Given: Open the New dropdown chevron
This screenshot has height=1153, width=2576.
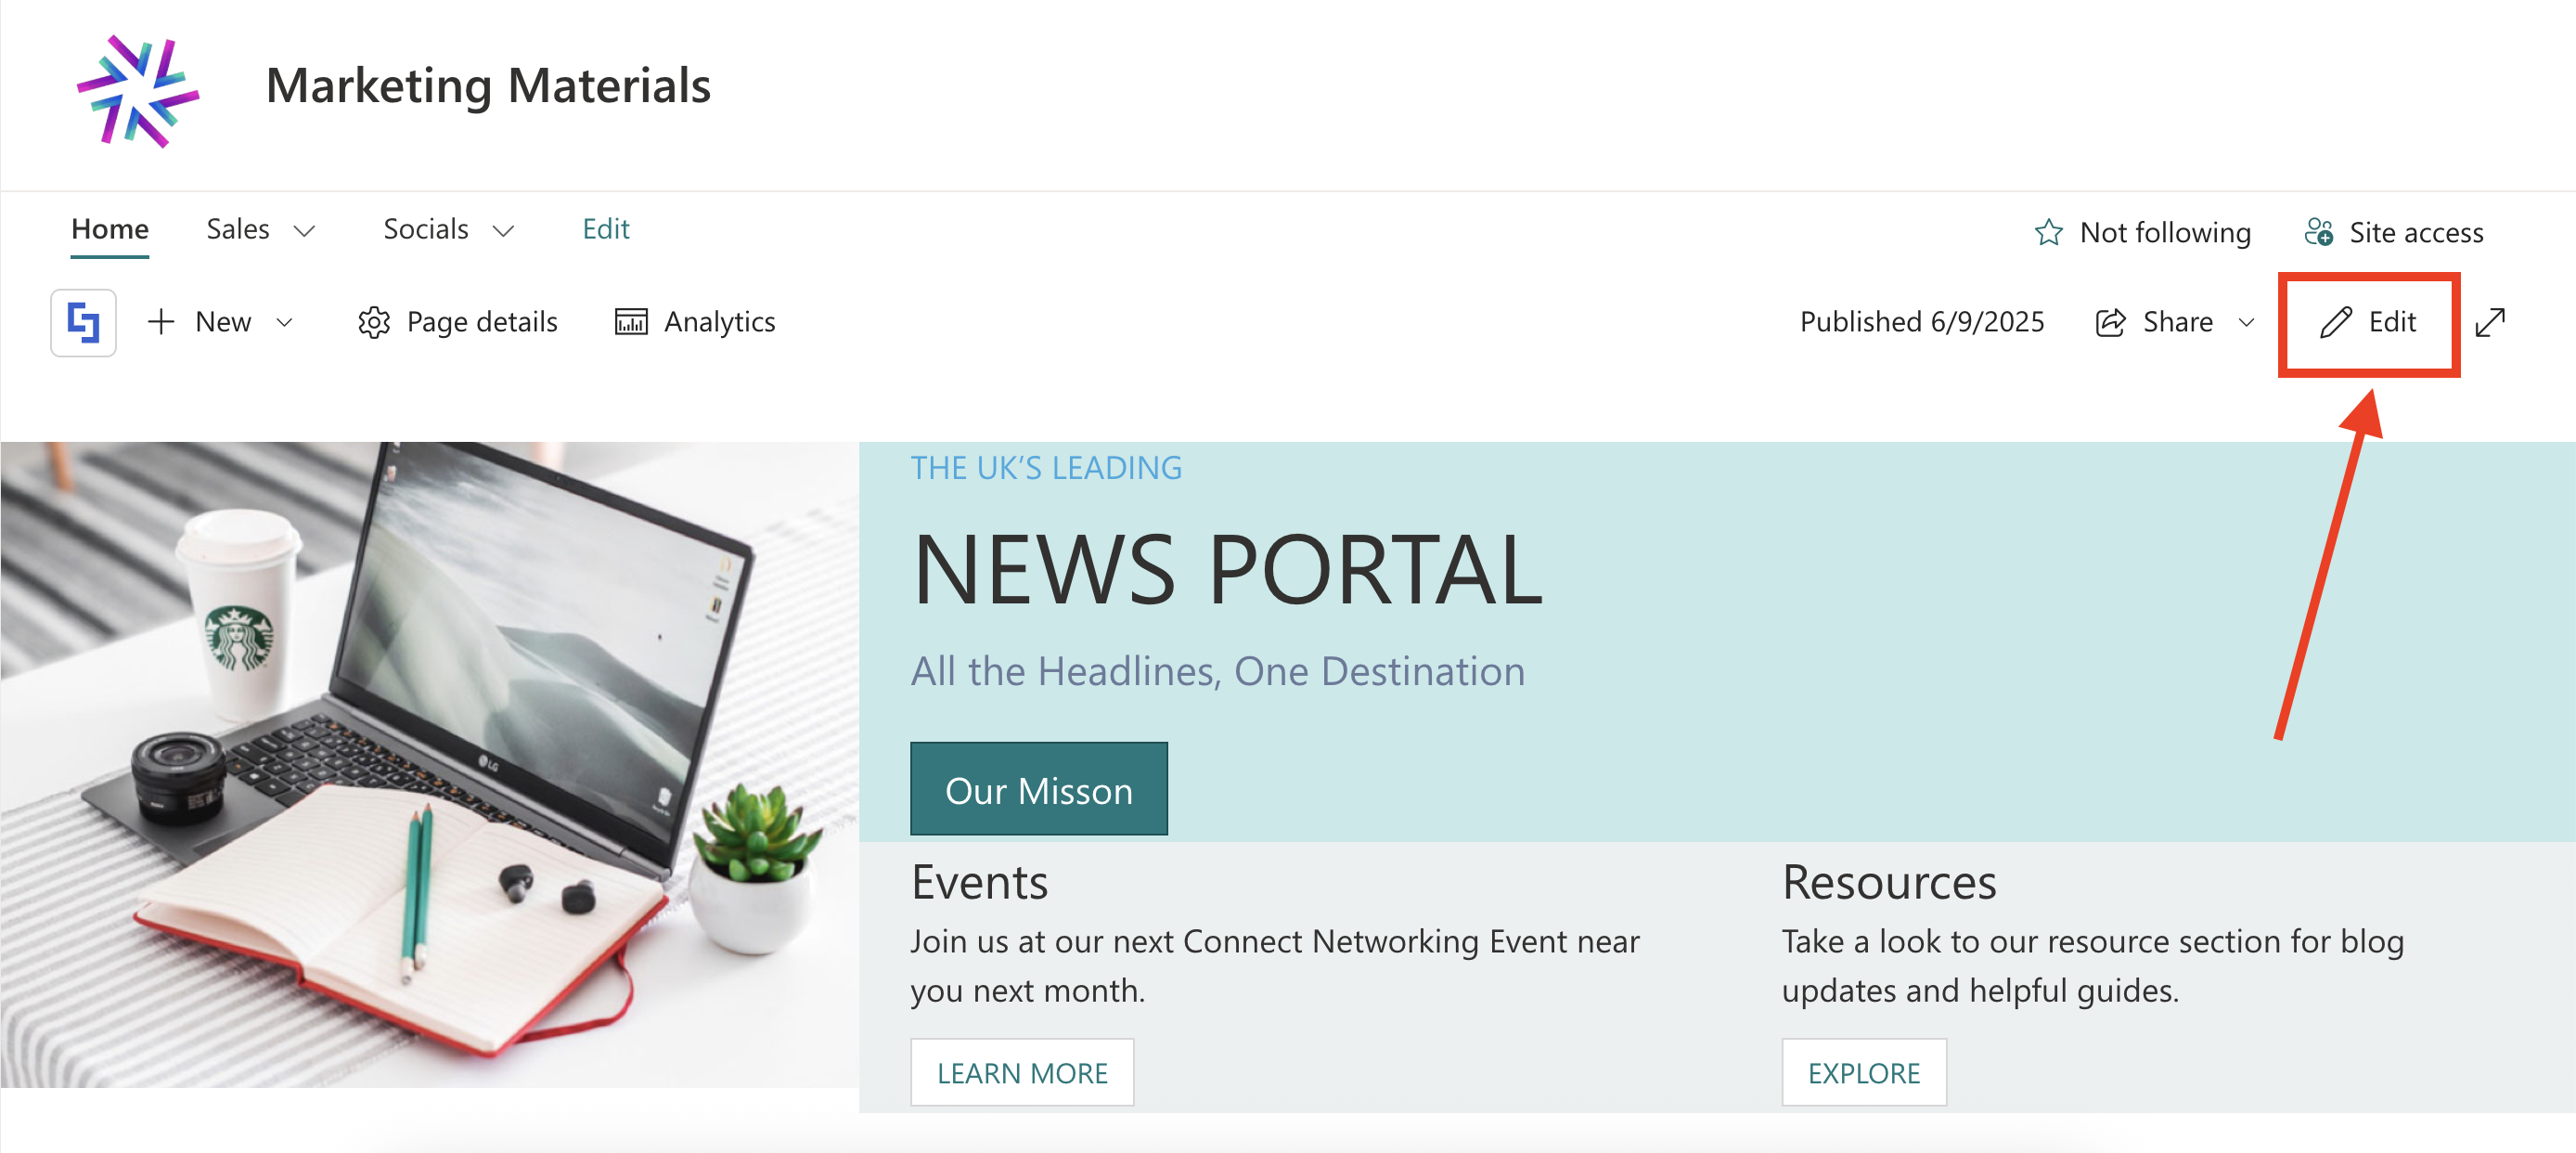Looking at the screenshot, I should tap(285, 322).
